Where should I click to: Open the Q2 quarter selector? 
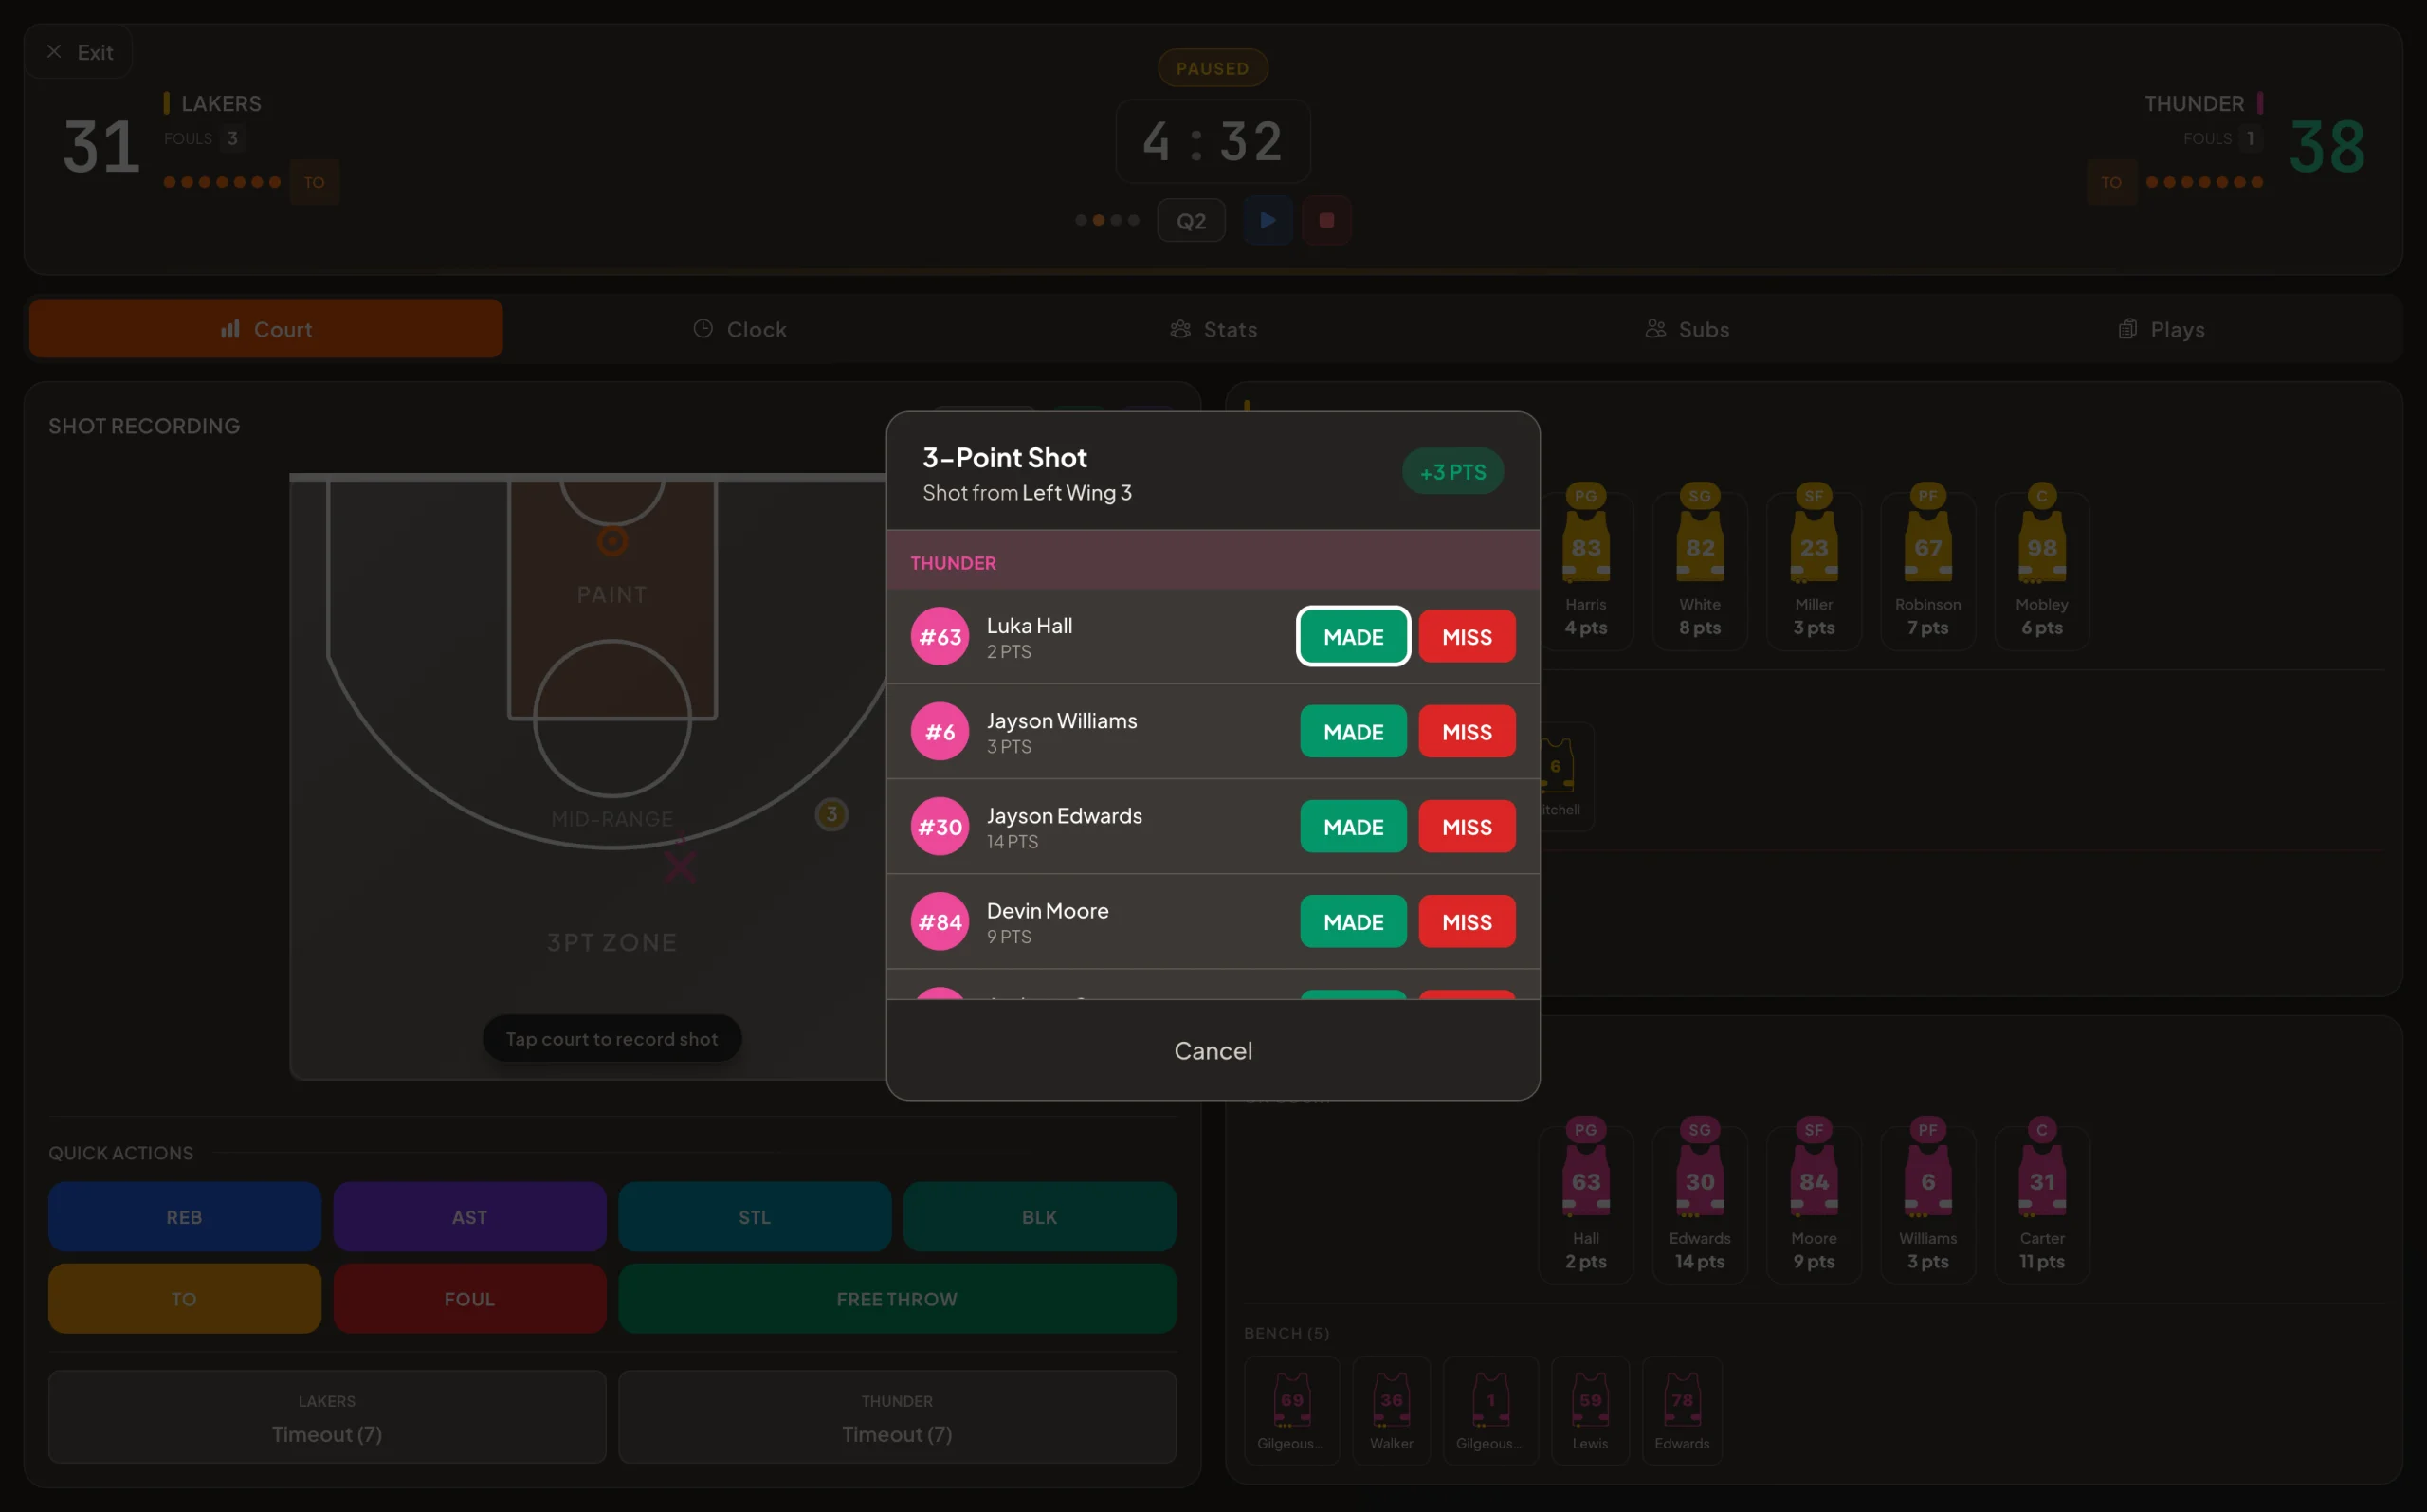pos(1190,220)
